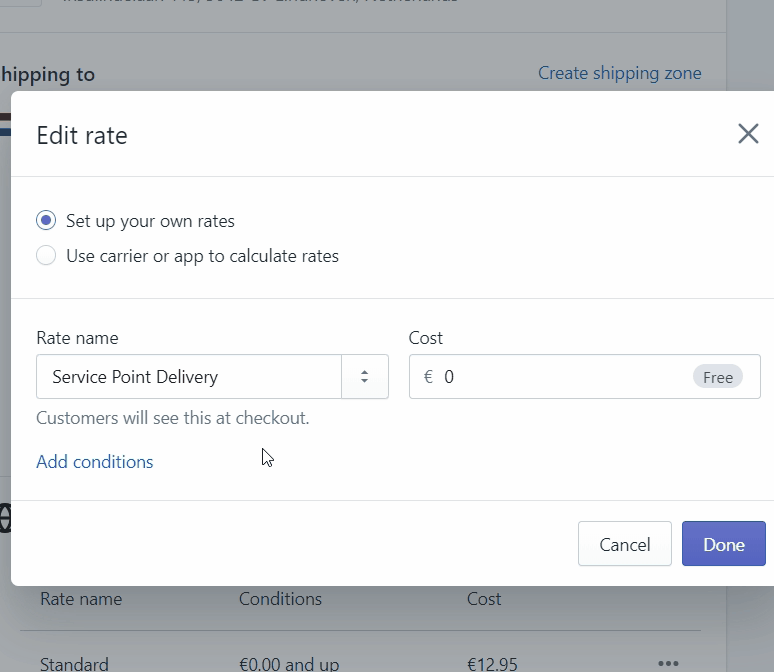The image size is (774, 672).
Task: Open the rate name suggestions dropdown
Action: [365, 377]
